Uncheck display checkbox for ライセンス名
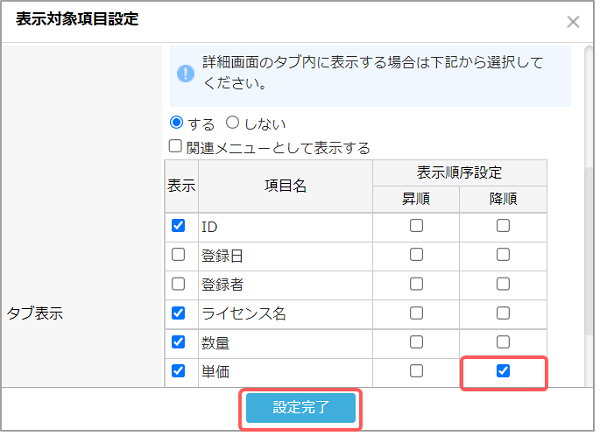This screenshot has height=436, width=600. point(178,313)
